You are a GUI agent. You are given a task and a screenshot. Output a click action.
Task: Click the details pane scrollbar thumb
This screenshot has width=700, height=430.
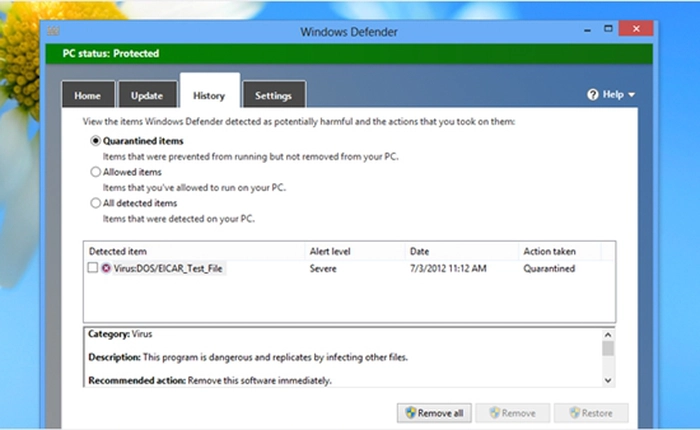[608, 348]
